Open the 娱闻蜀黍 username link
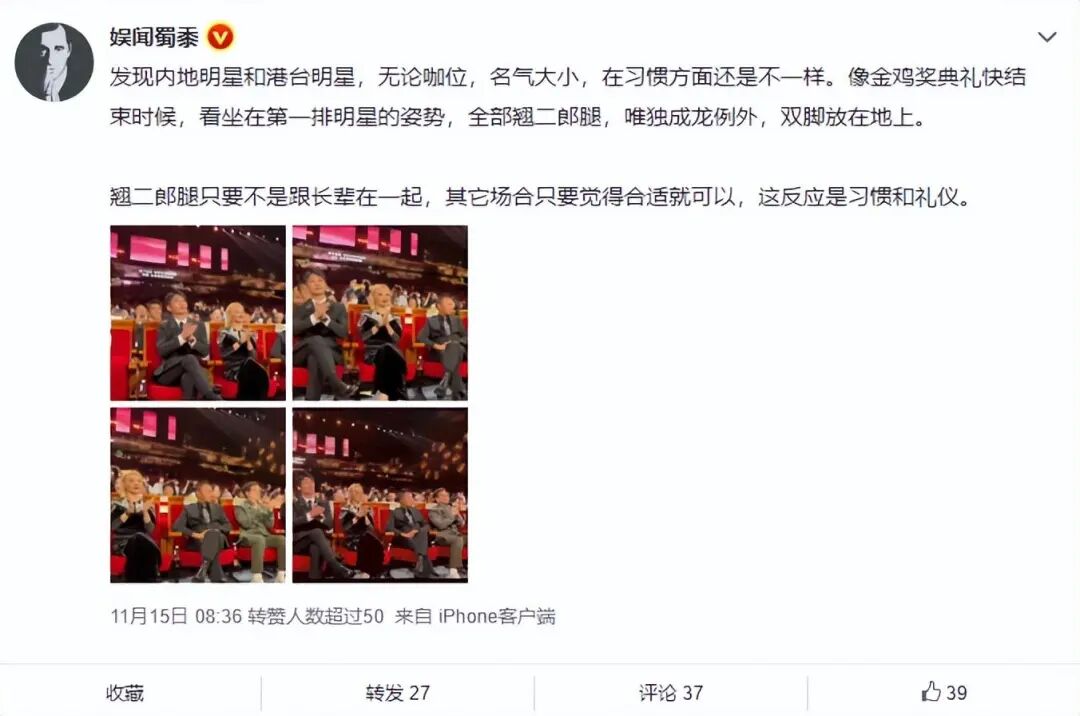 pyautogui.click(x=154, y=36)
